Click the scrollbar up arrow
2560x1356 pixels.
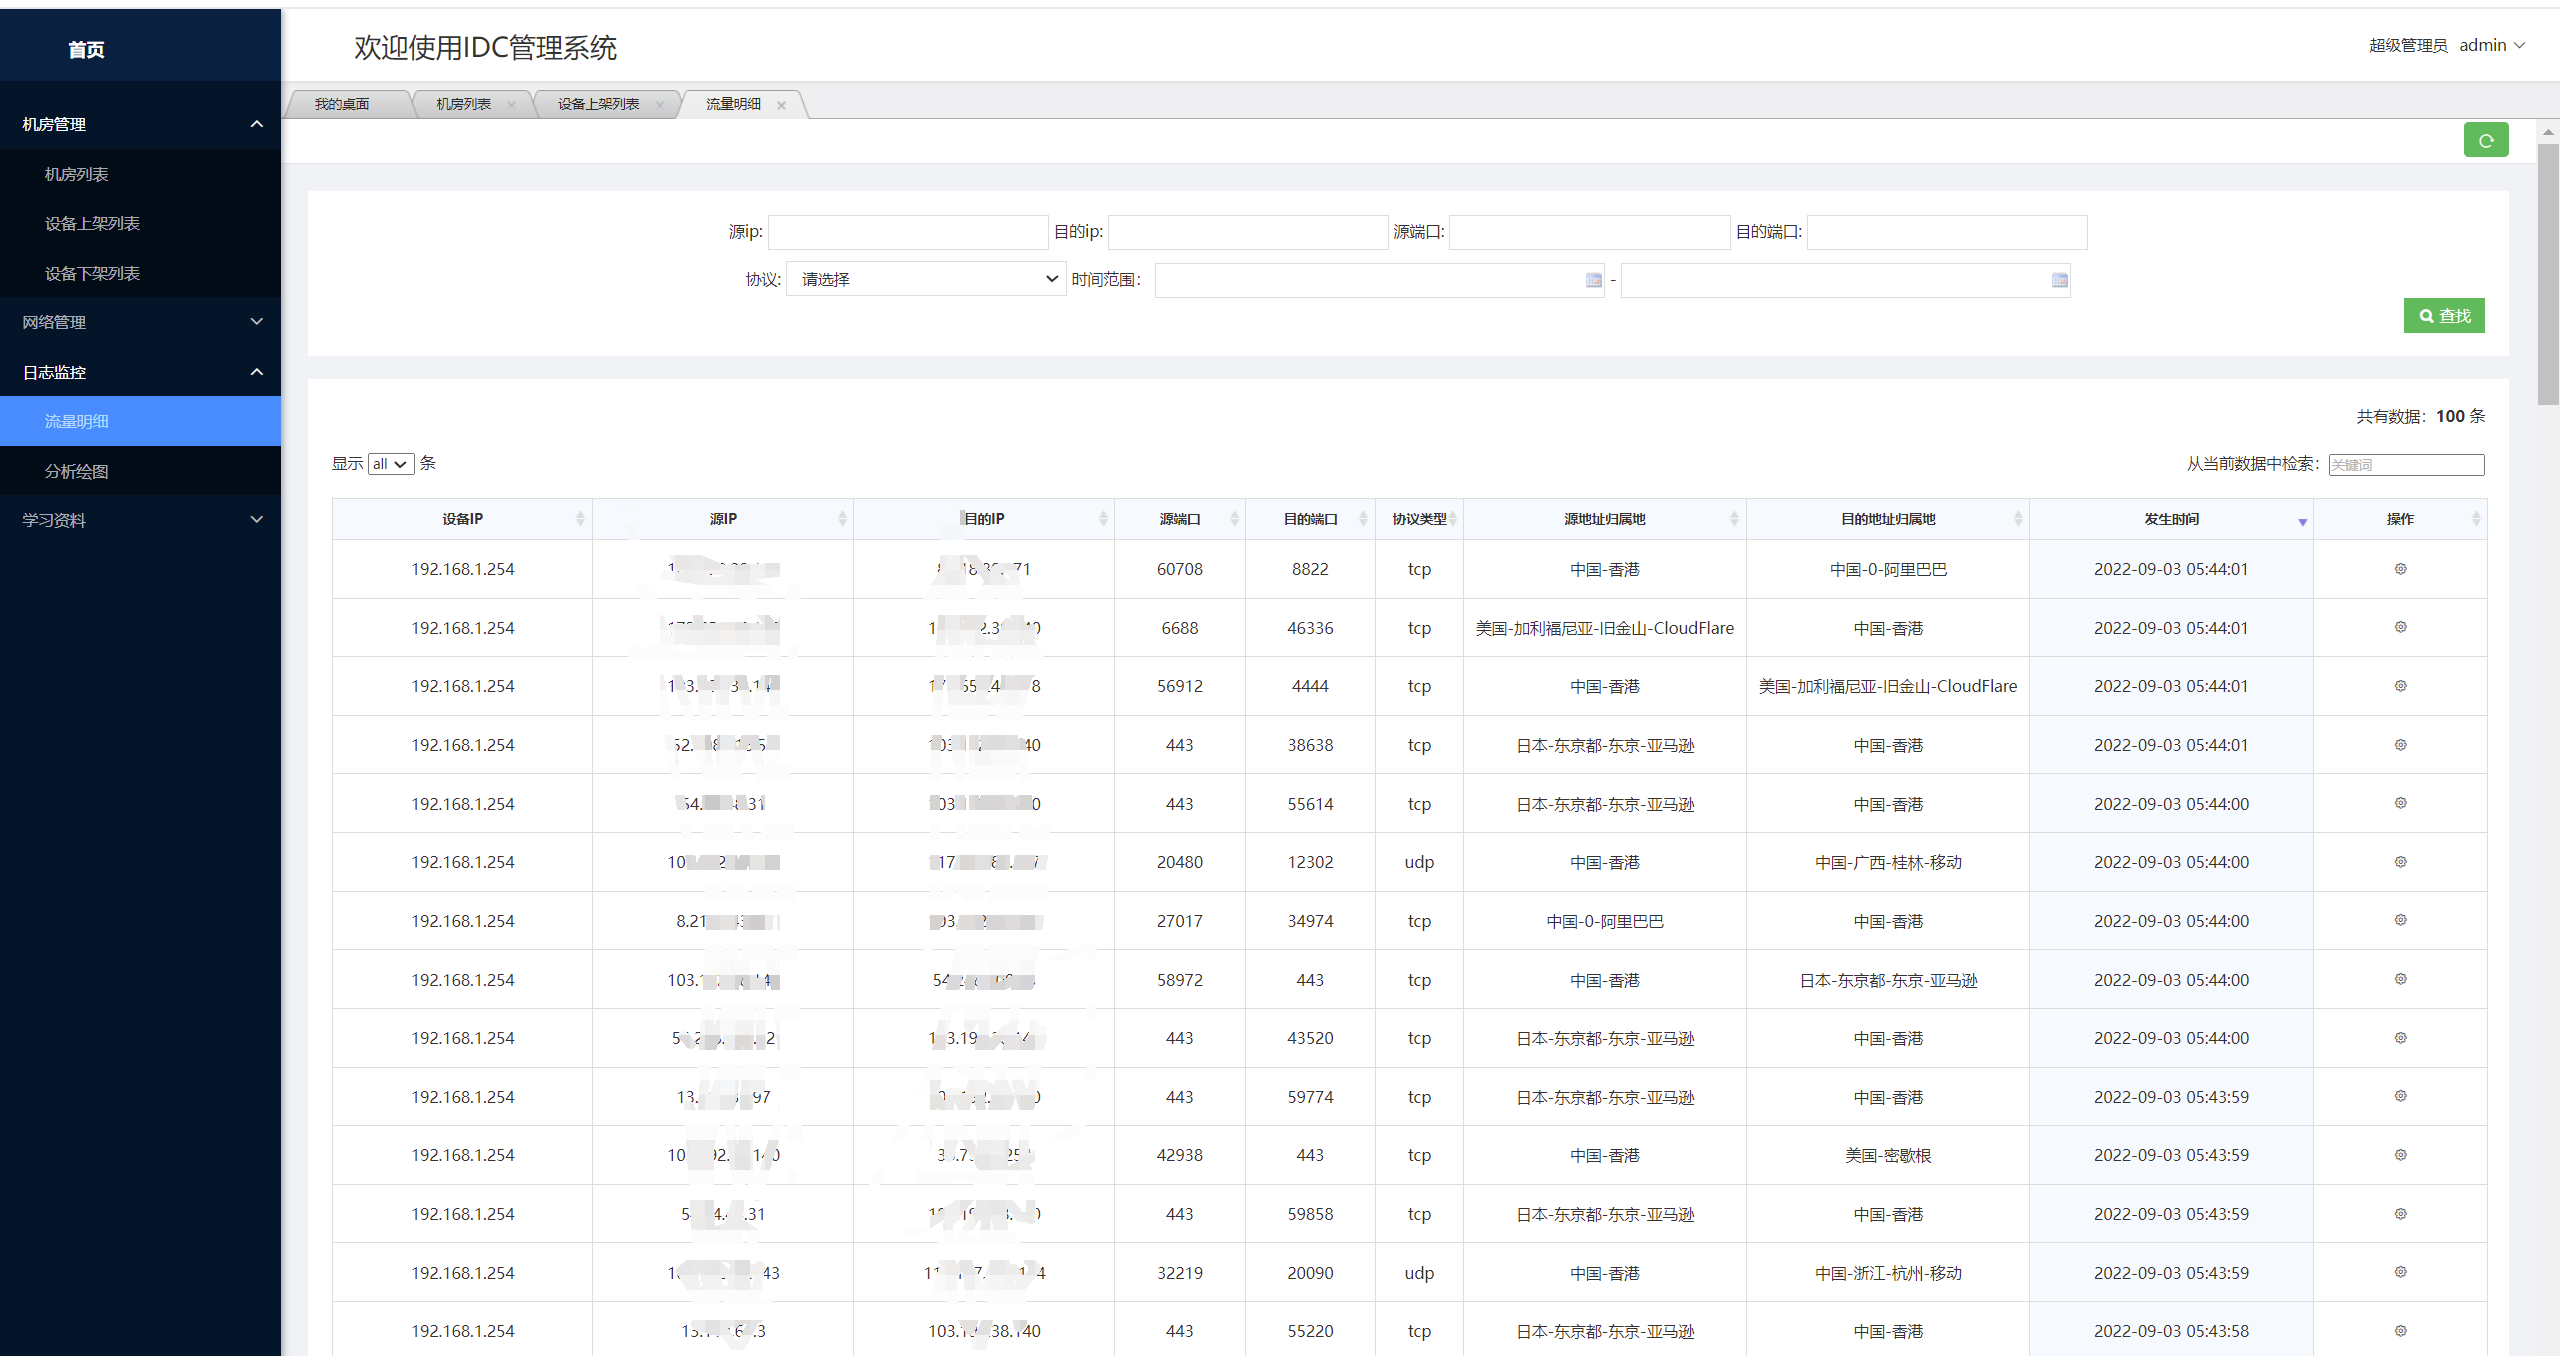pos(2548,132)
